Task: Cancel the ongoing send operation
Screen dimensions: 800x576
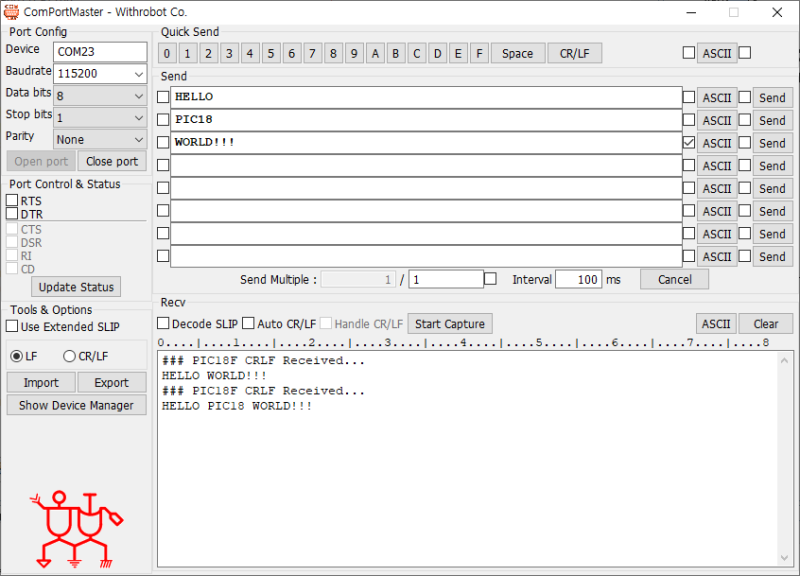Action: point(673,279)
